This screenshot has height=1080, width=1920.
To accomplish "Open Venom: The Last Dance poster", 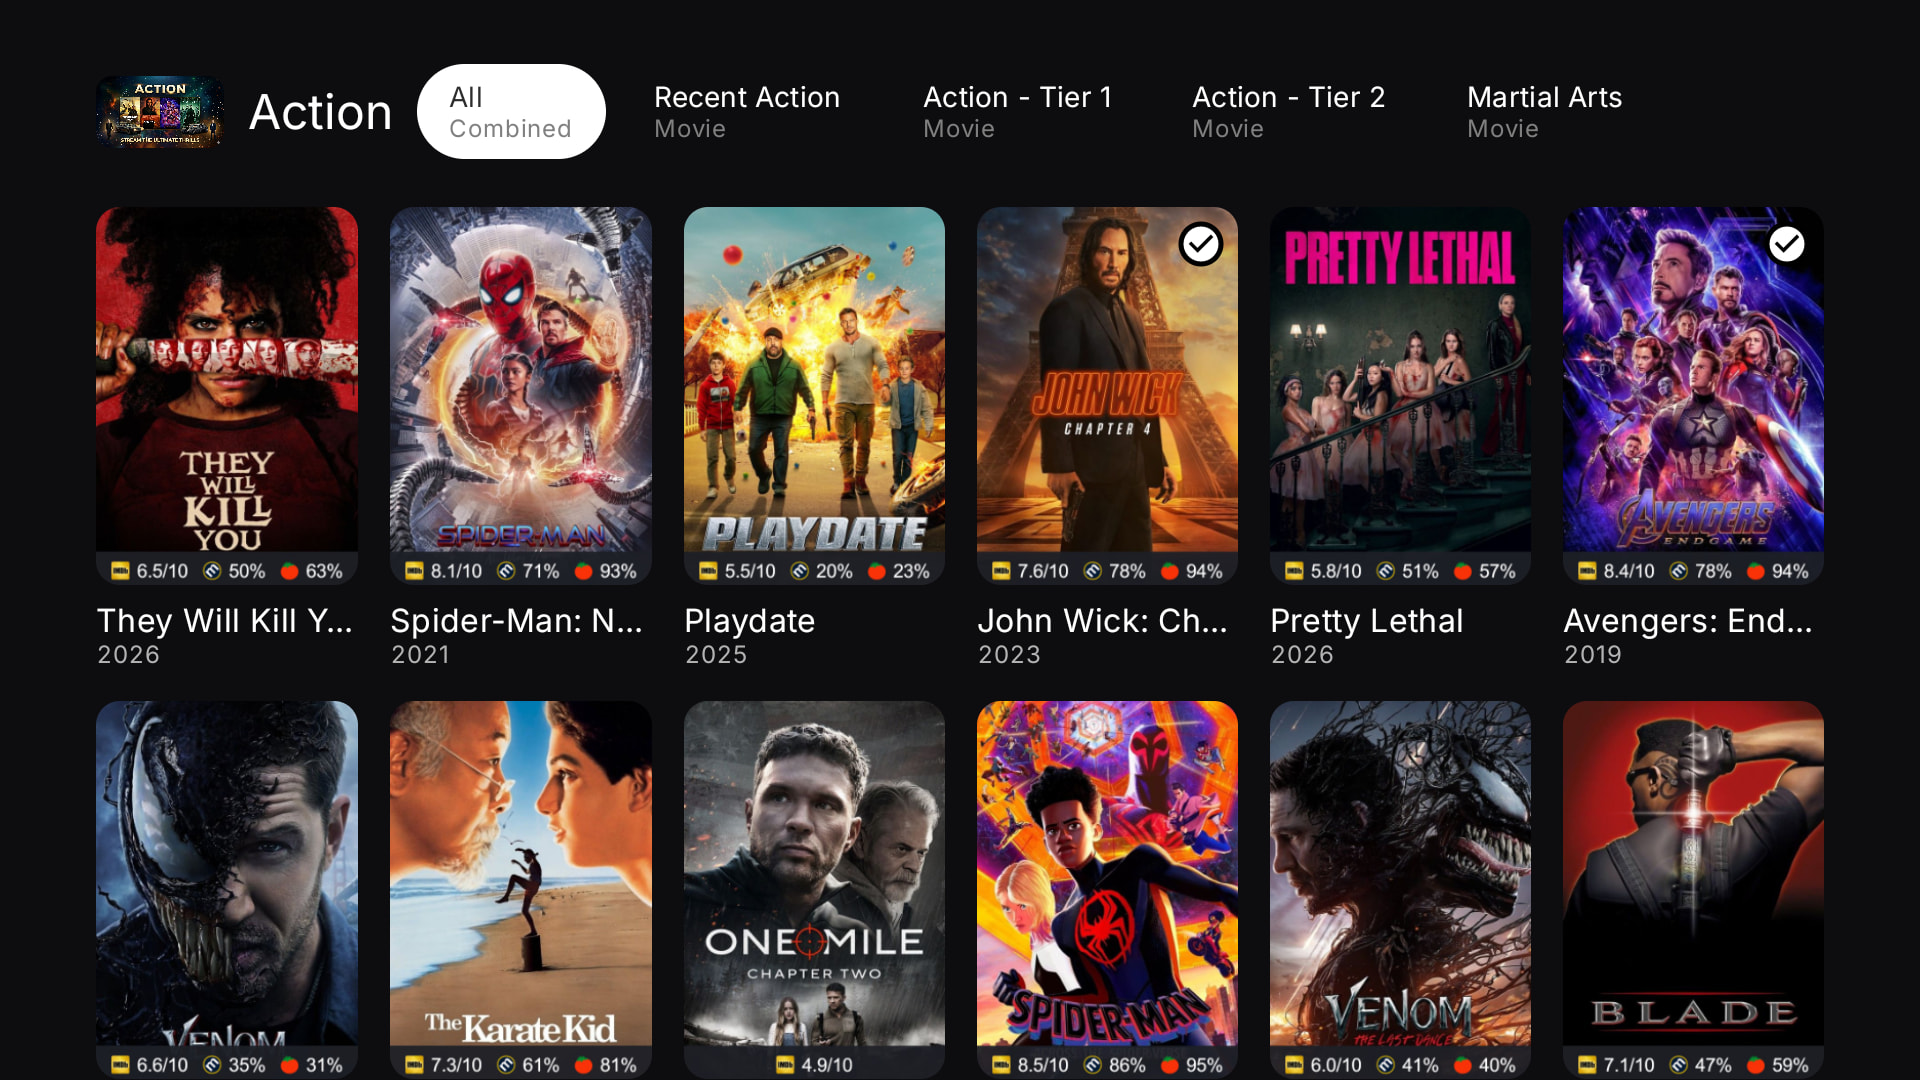I will [1400, 874].
